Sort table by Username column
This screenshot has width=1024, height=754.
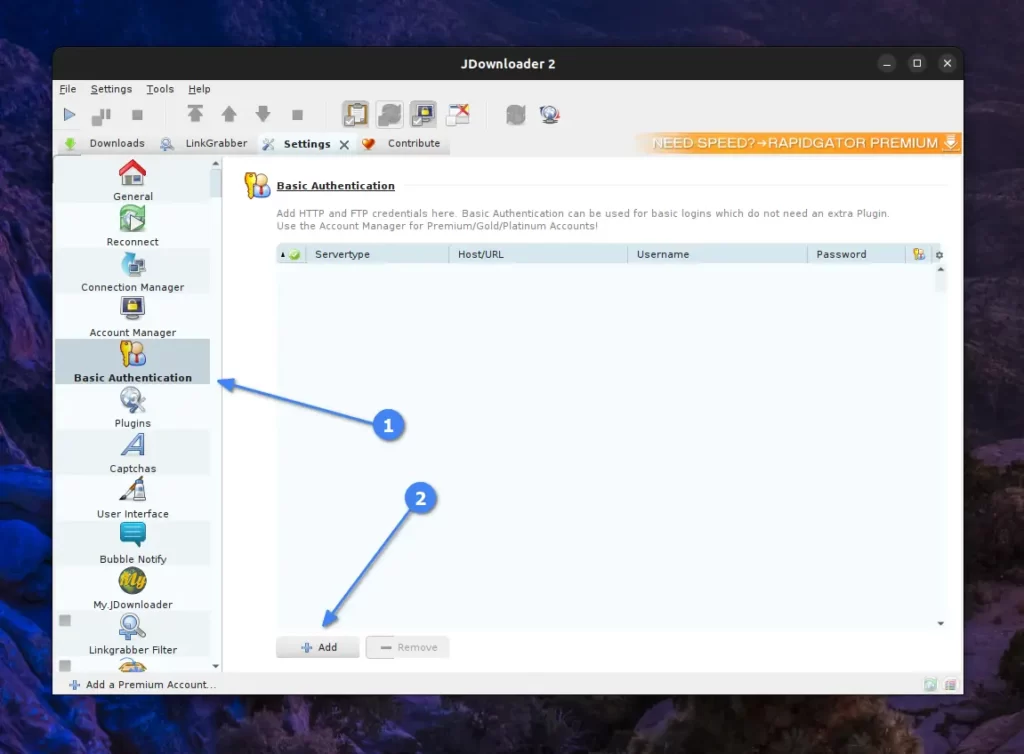pyautogui.click(x=718, y=255)
